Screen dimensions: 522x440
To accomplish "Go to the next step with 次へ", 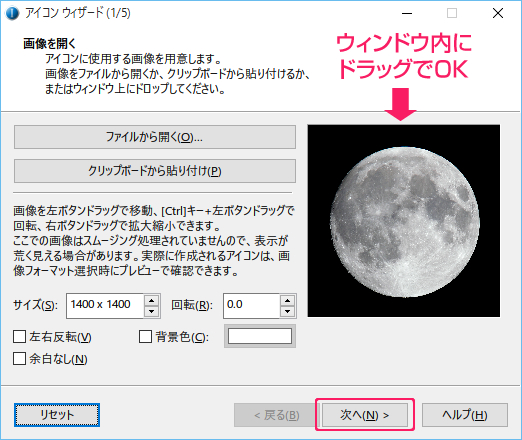I will [x=365, y=415].
